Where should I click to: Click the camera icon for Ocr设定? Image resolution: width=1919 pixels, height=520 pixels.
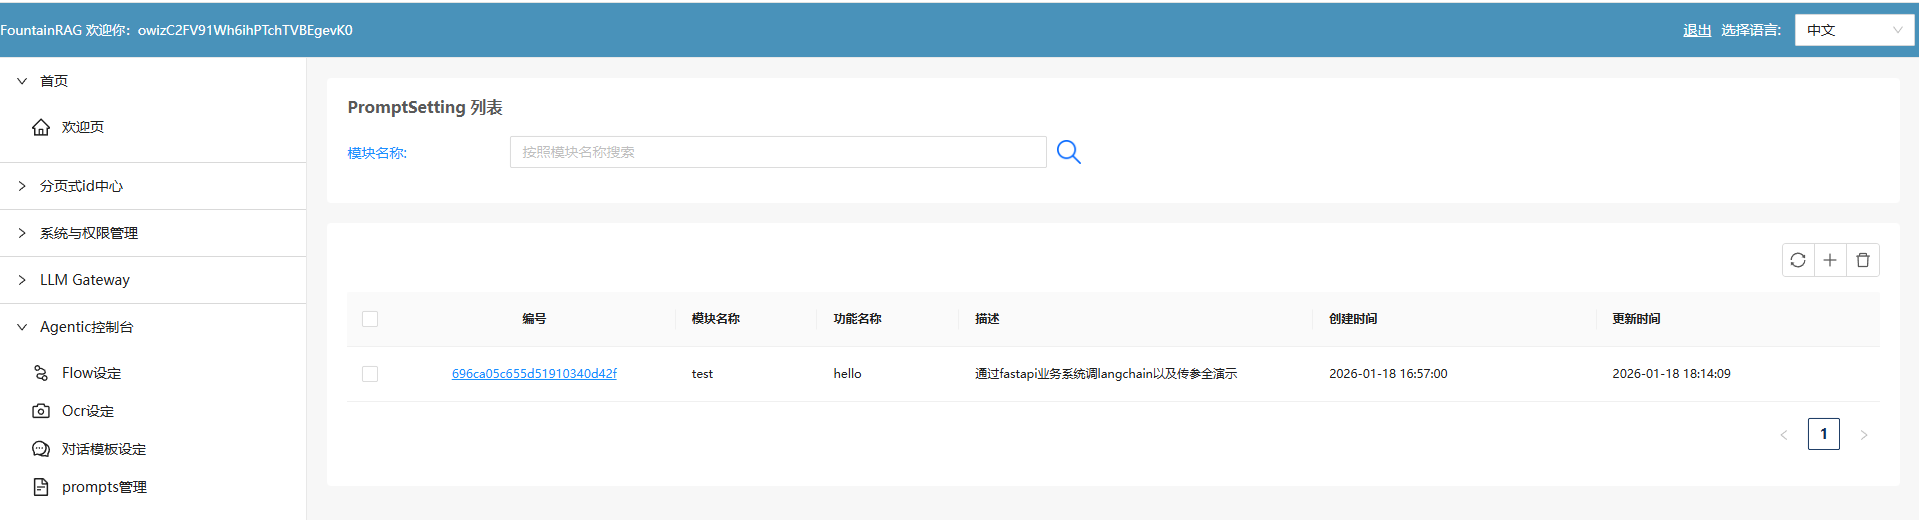[41, 411]
